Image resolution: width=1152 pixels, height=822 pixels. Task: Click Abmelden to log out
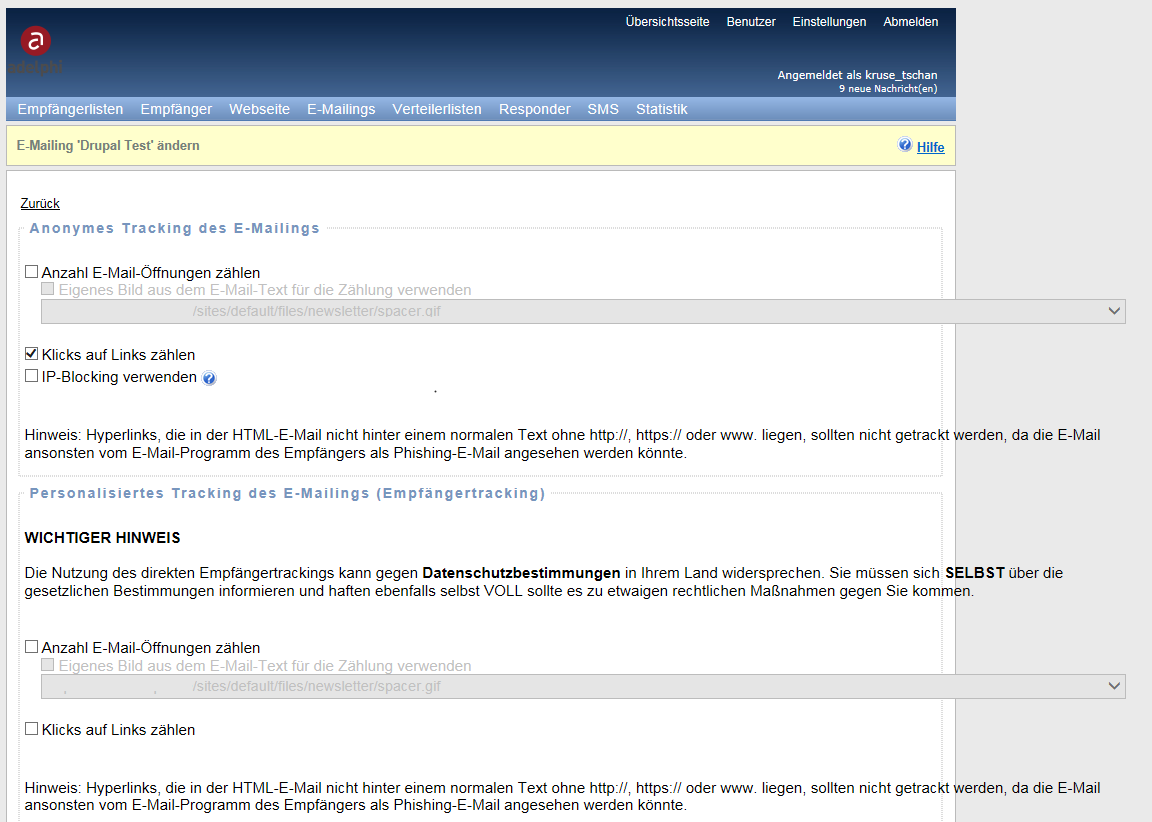(910, 22)
